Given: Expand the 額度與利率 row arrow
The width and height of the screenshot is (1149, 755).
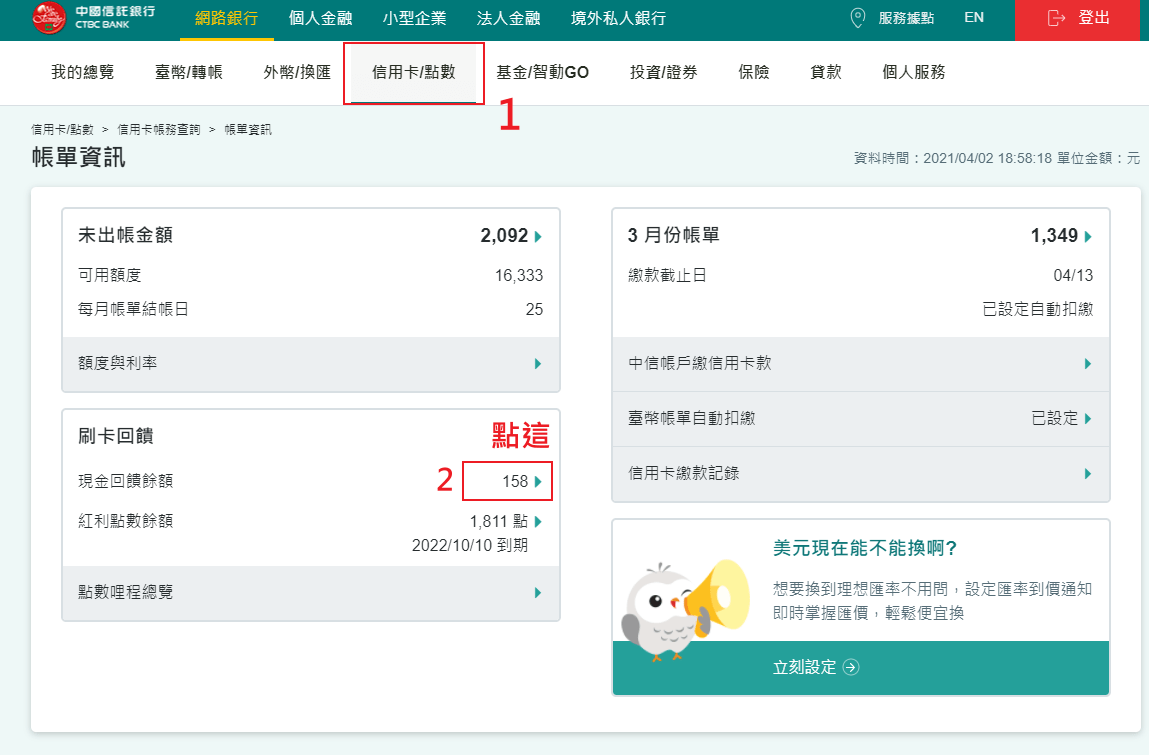Looking at the screenshot, I should (x=539, y=364).
